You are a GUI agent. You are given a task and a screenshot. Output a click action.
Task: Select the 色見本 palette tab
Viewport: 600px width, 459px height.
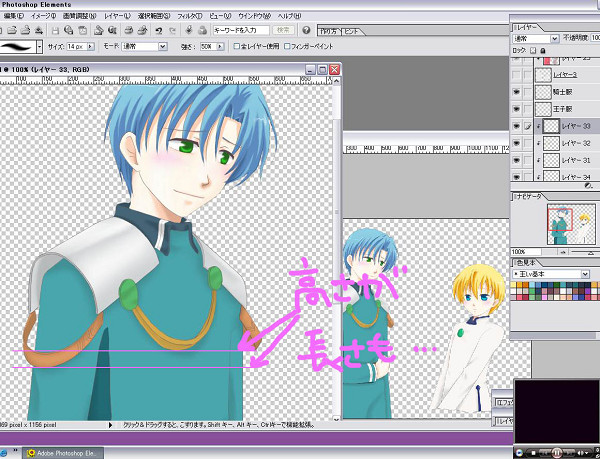click(x=526, y=262)
